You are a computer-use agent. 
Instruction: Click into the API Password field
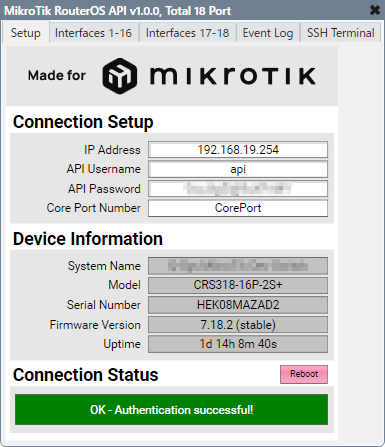tap(238, 189)
